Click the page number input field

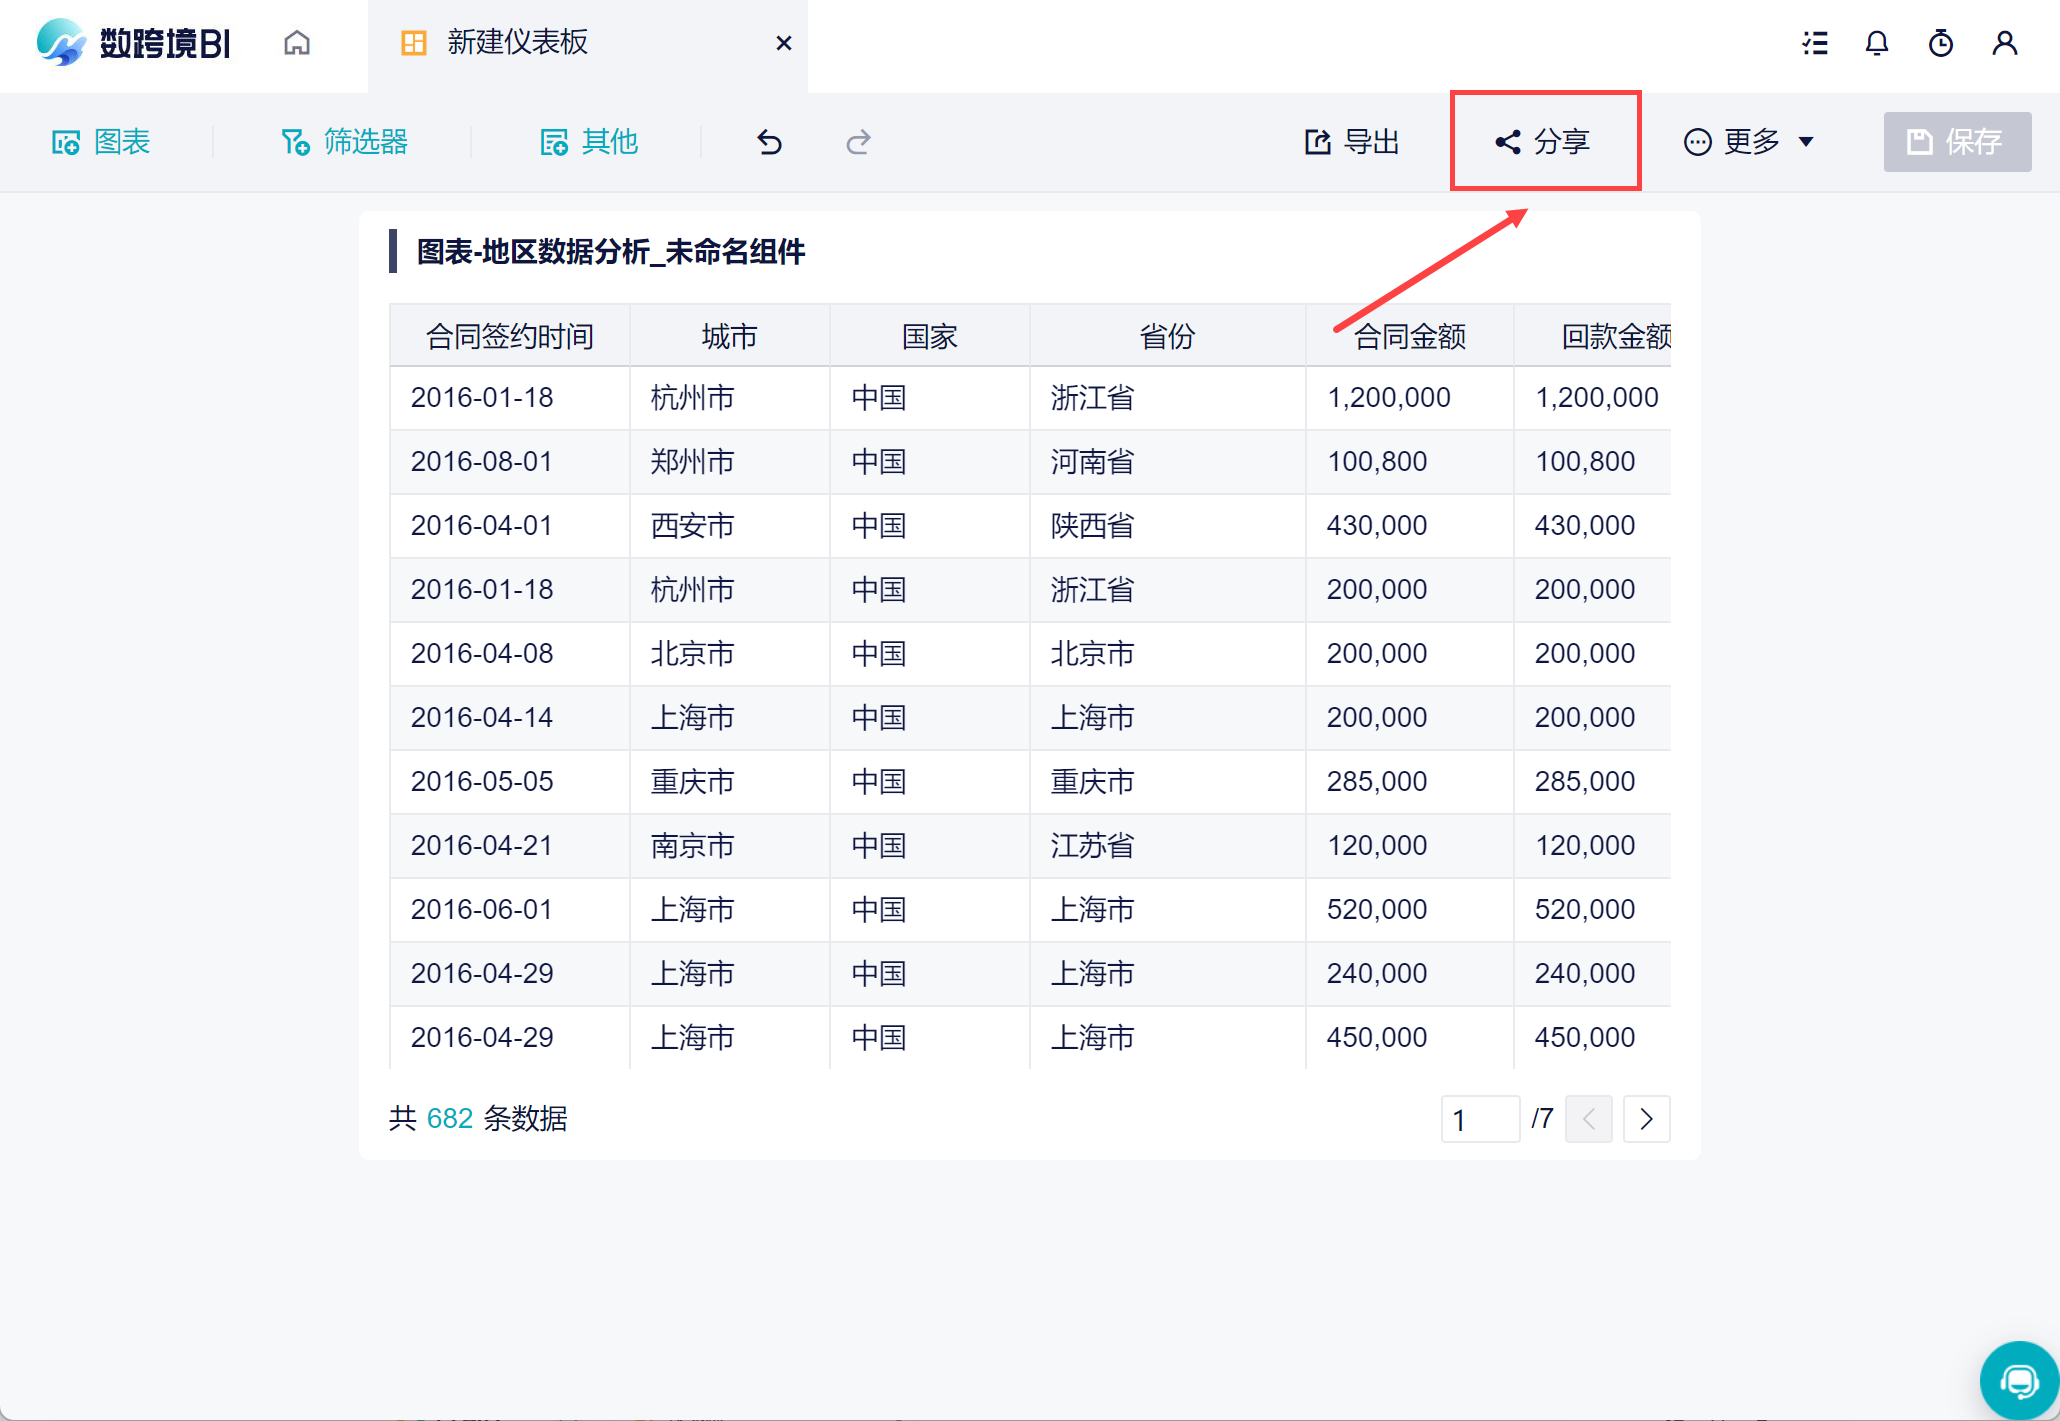1479,1118
